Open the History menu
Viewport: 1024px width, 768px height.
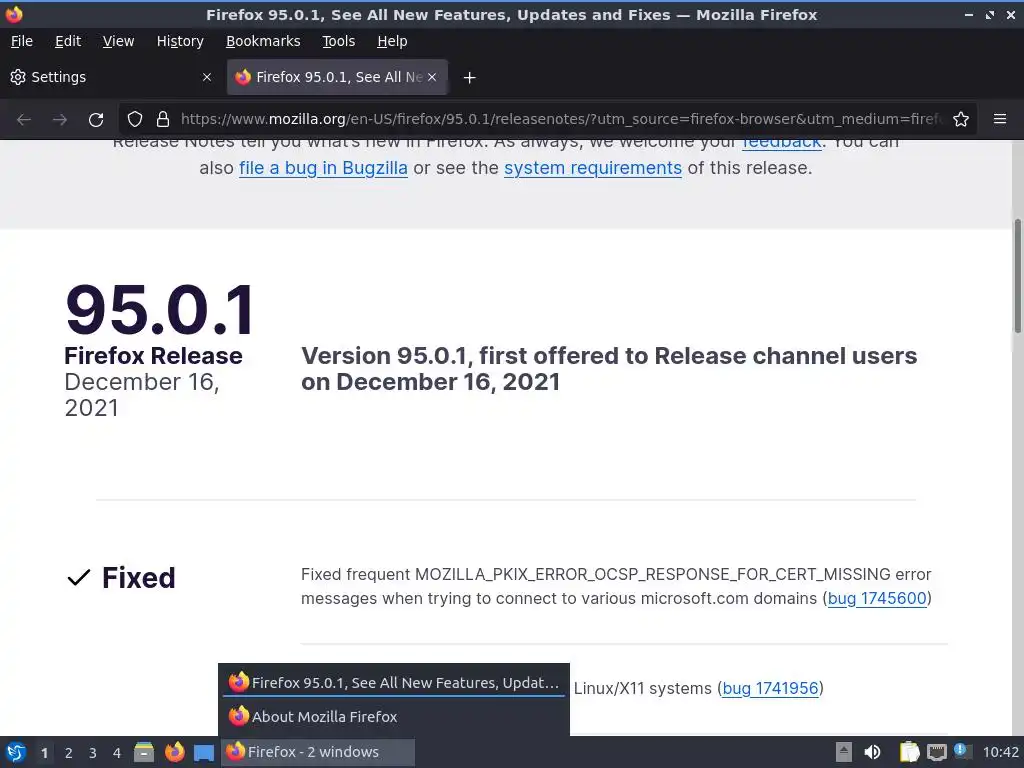click(180, 41)
